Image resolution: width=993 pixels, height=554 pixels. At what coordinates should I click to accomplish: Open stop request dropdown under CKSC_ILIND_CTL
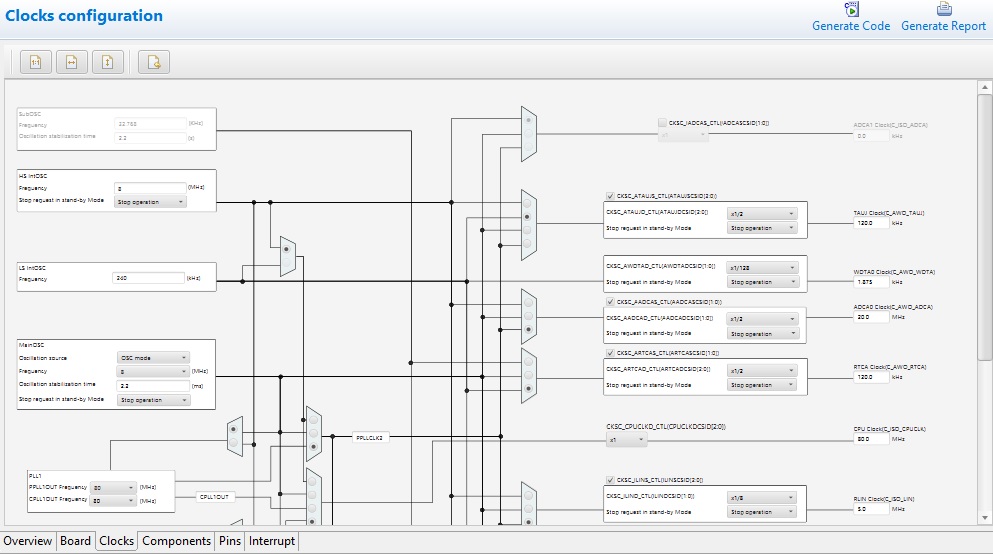tap(762, 512)
